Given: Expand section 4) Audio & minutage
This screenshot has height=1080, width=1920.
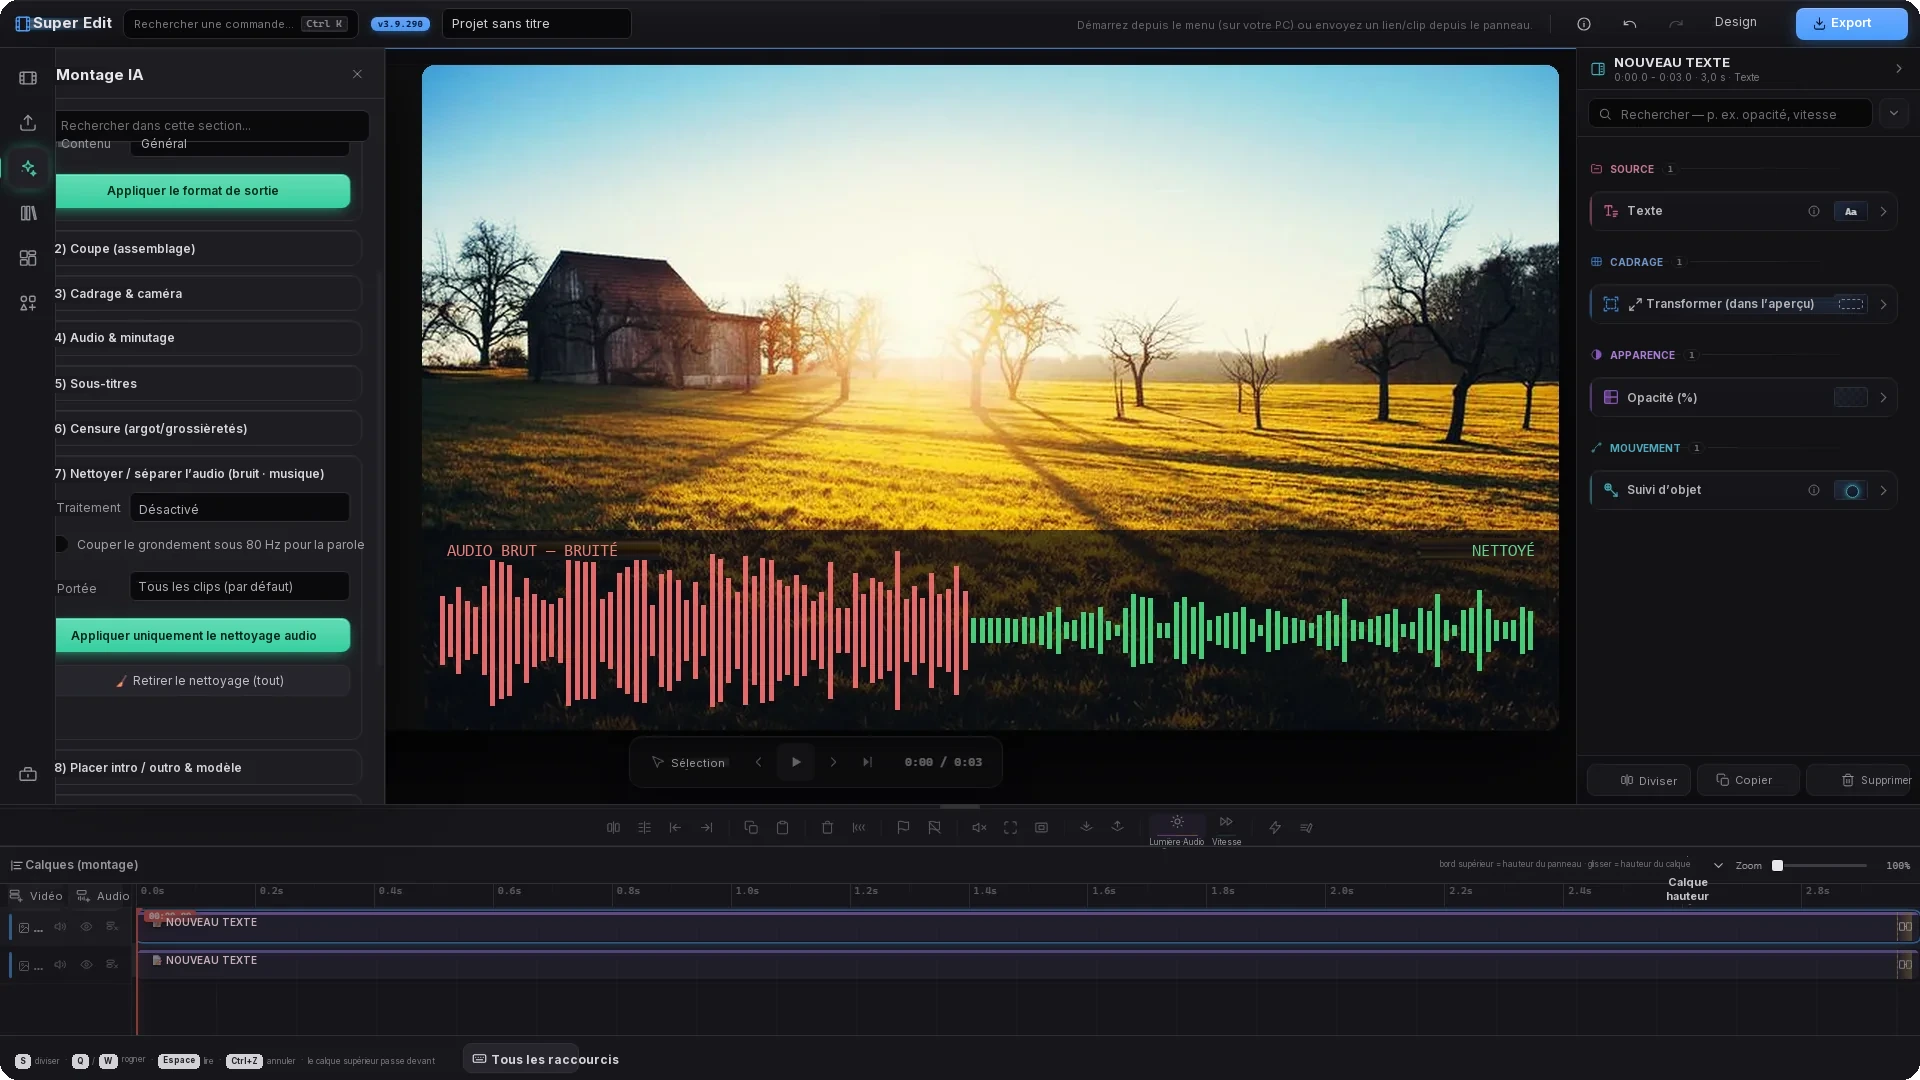Looking at the screenshot, I should click(x=207, y=338).
